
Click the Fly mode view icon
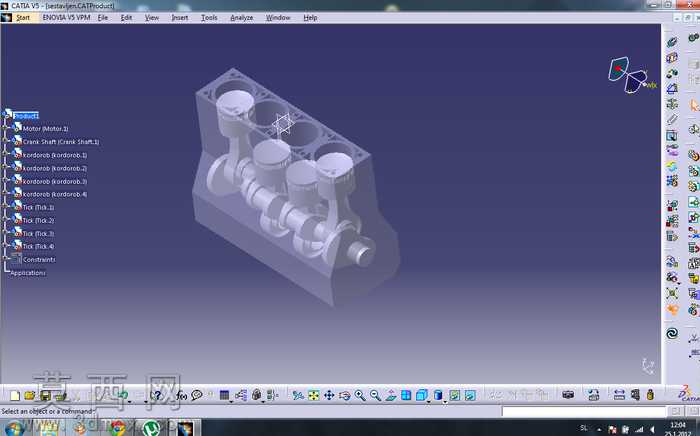pos(298,395)
